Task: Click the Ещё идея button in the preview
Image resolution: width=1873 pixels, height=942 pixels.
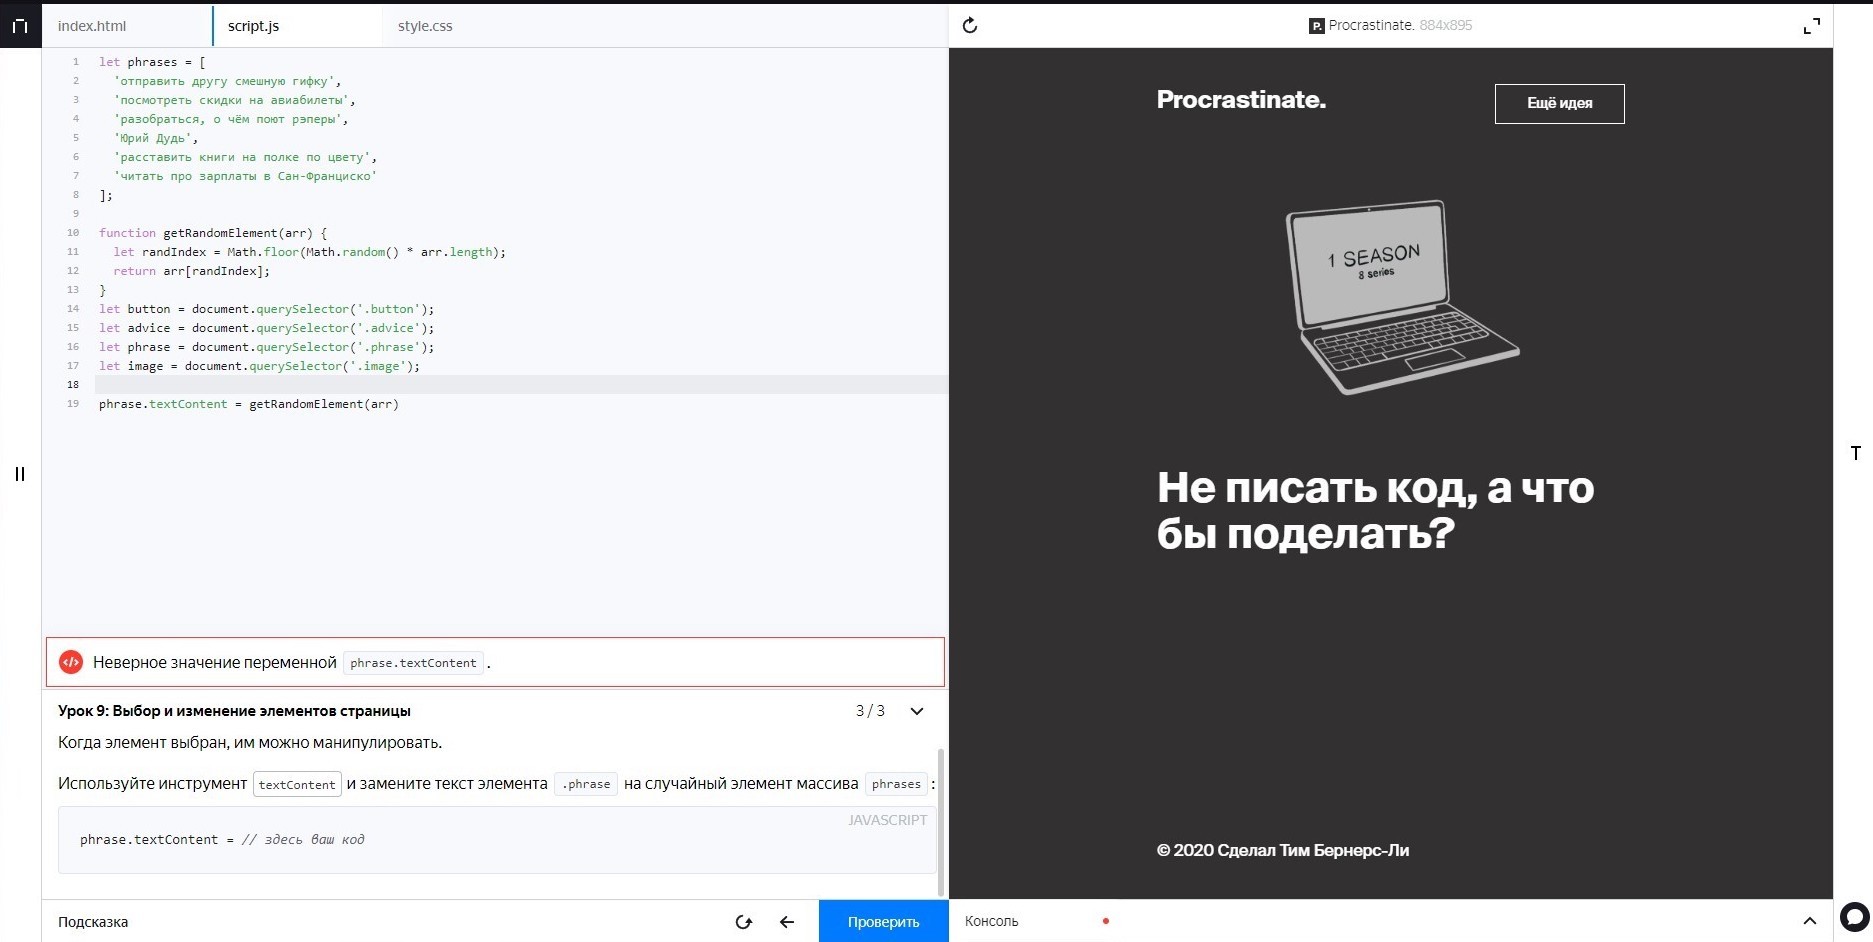Action: click(x=1559, y=103)
